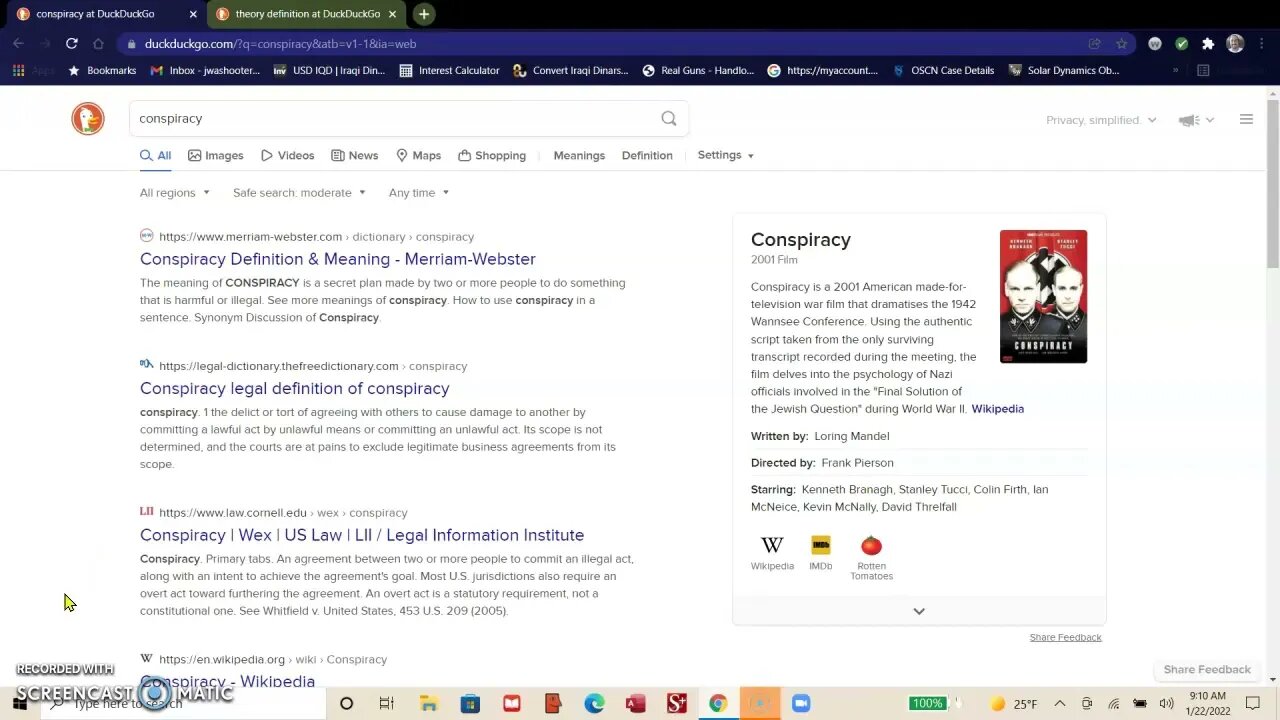The width and height of the screenshot is (1280, 720).
Task: Open Zoom app from the taskbar
Action: click(x=800, y=704)
